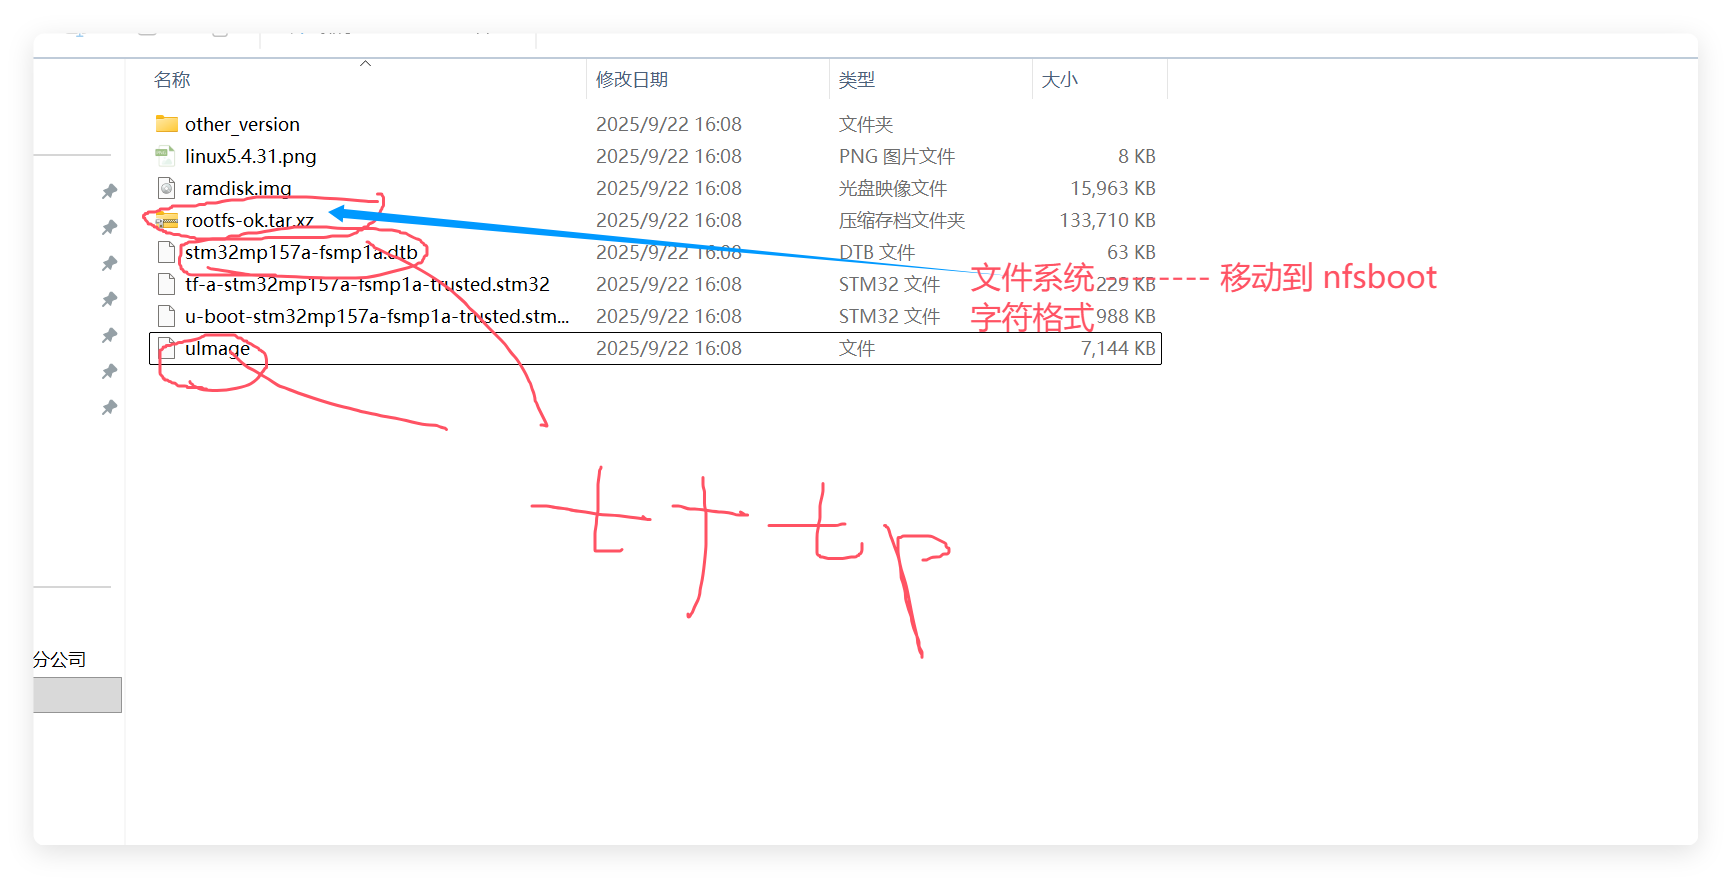Click type cell PNG 图片文件
Screen dimensions: 1731x878
pyautogui.click(x=897, y=156)
